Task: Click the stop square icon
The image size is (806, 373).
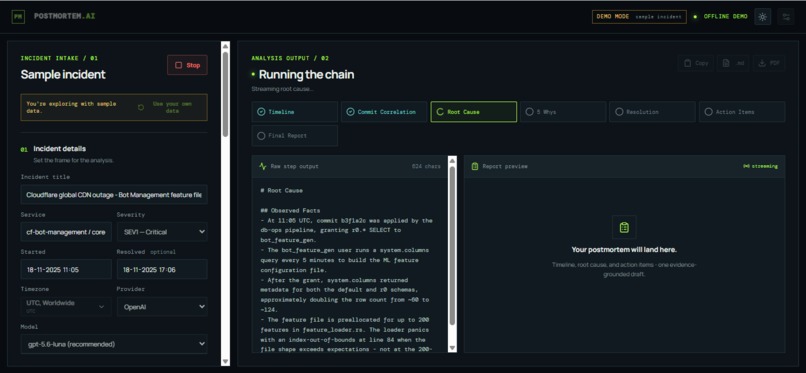Action: pos(178,65)
